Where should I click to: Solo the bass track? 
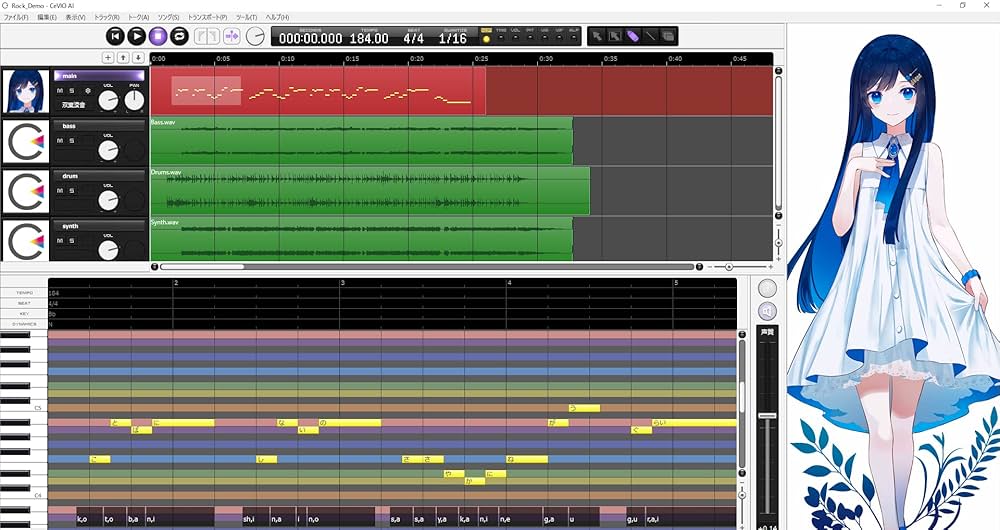click(71, 141)
